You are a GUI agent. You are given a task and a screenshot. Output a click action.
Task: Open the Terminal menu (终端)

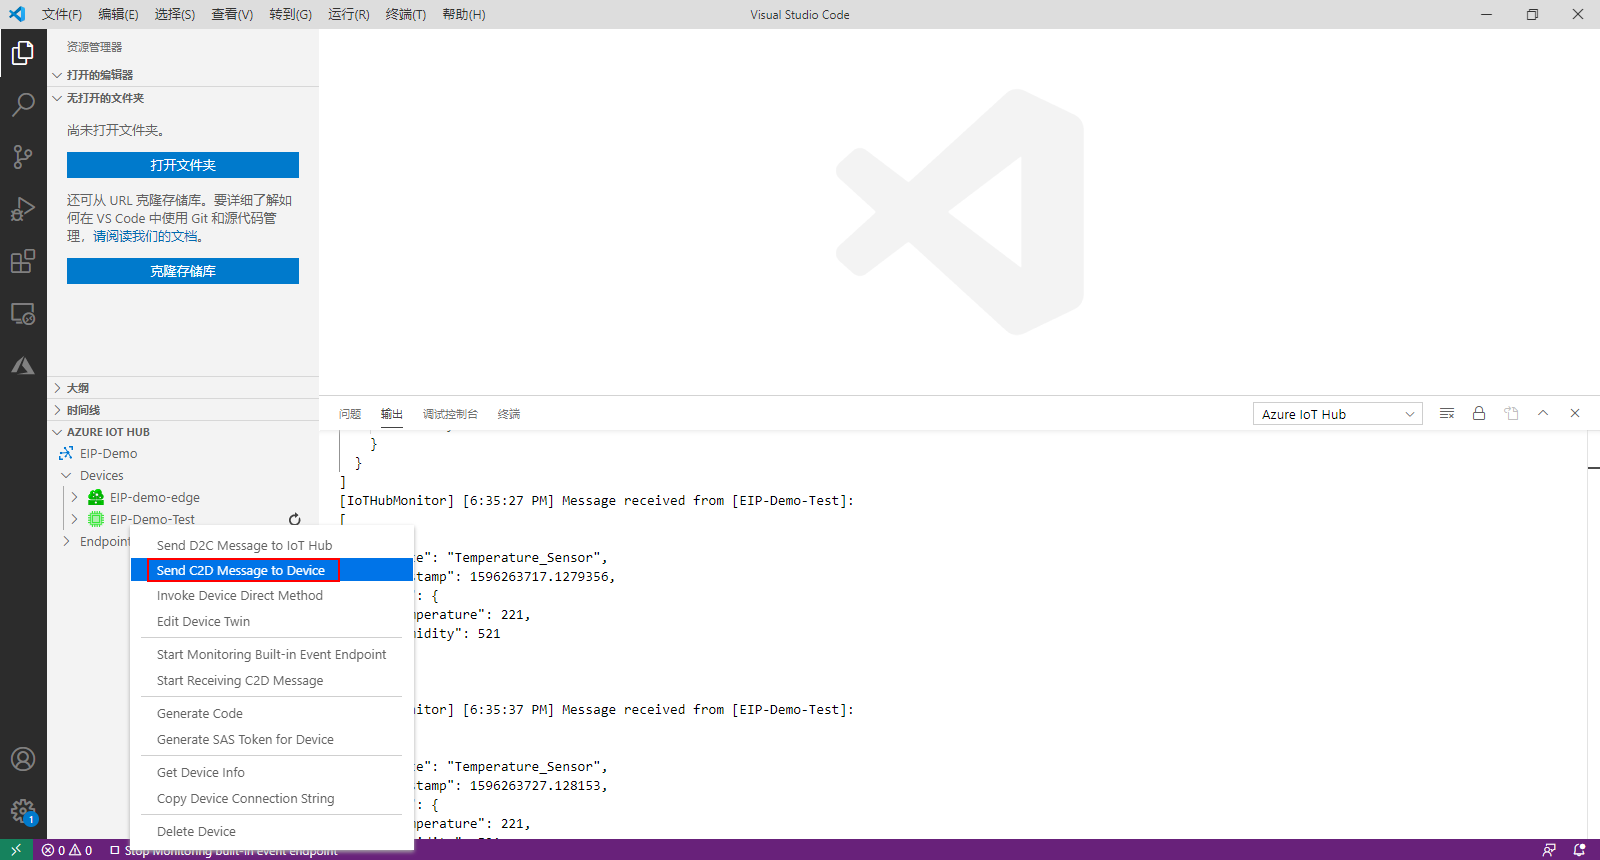(405, 14)
